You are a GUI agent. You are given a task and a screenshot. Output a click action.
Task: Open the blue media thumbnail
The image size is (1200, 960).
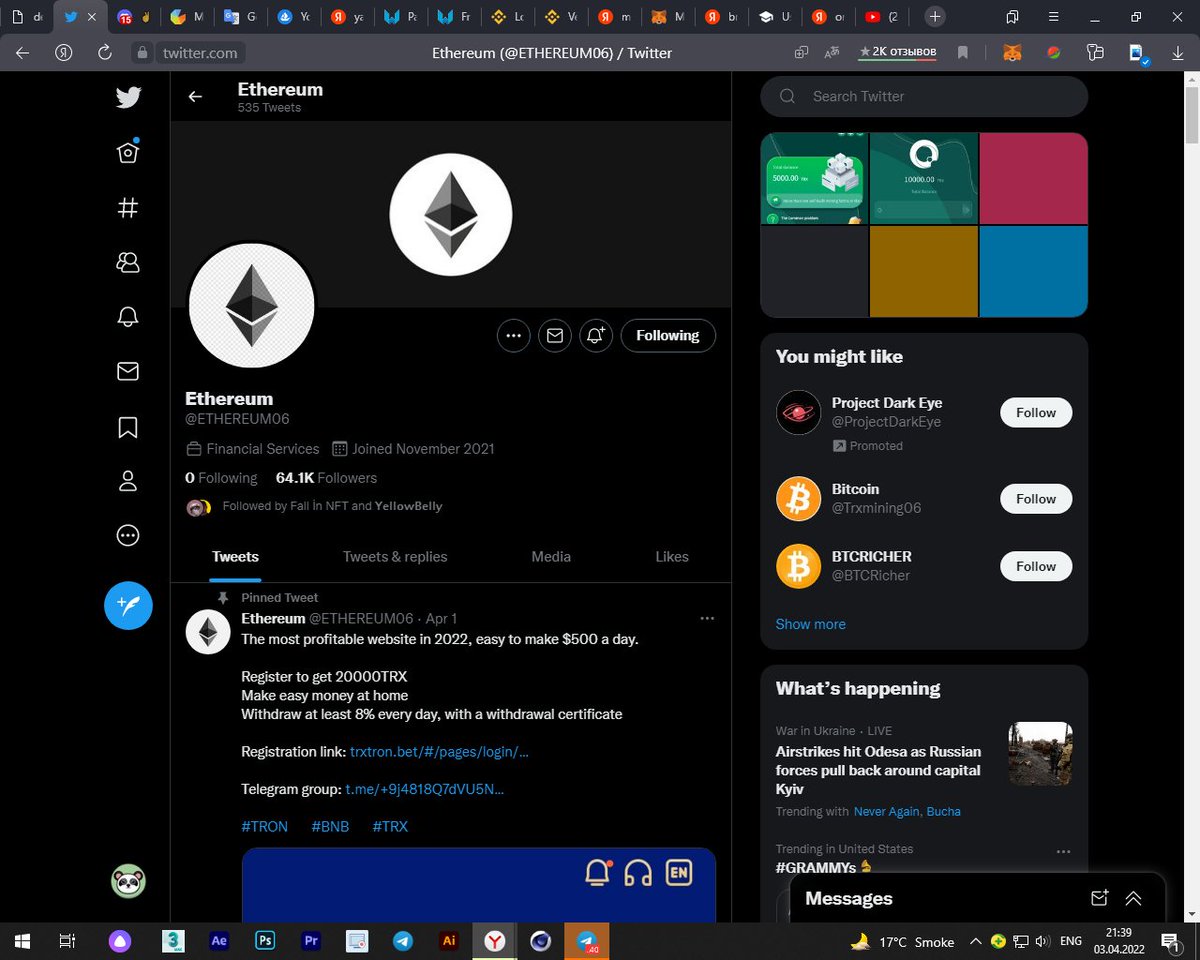click(1033, 271)
